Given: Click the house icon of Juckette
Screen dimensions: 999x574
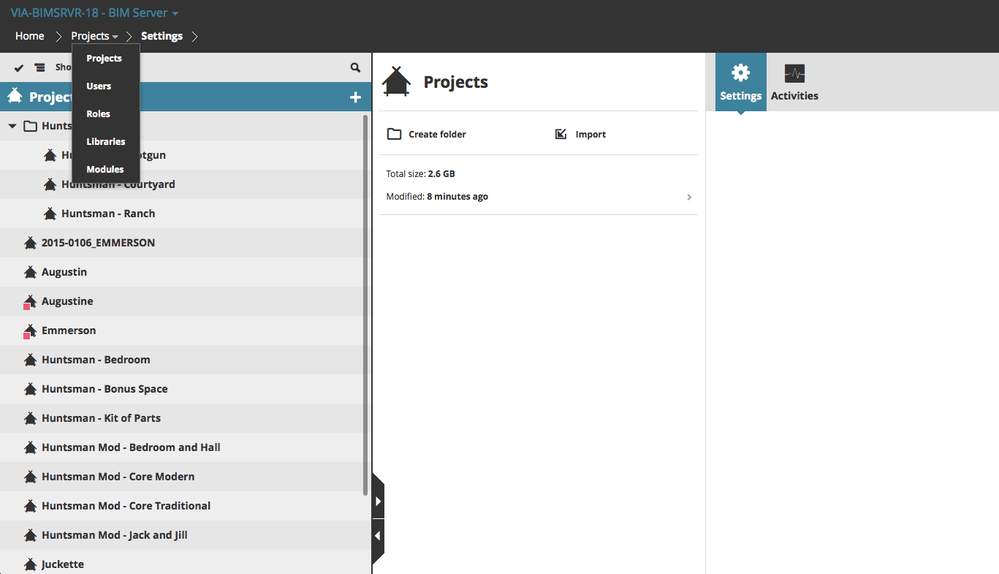Looking at the screenshot, I should pos(30,564).
